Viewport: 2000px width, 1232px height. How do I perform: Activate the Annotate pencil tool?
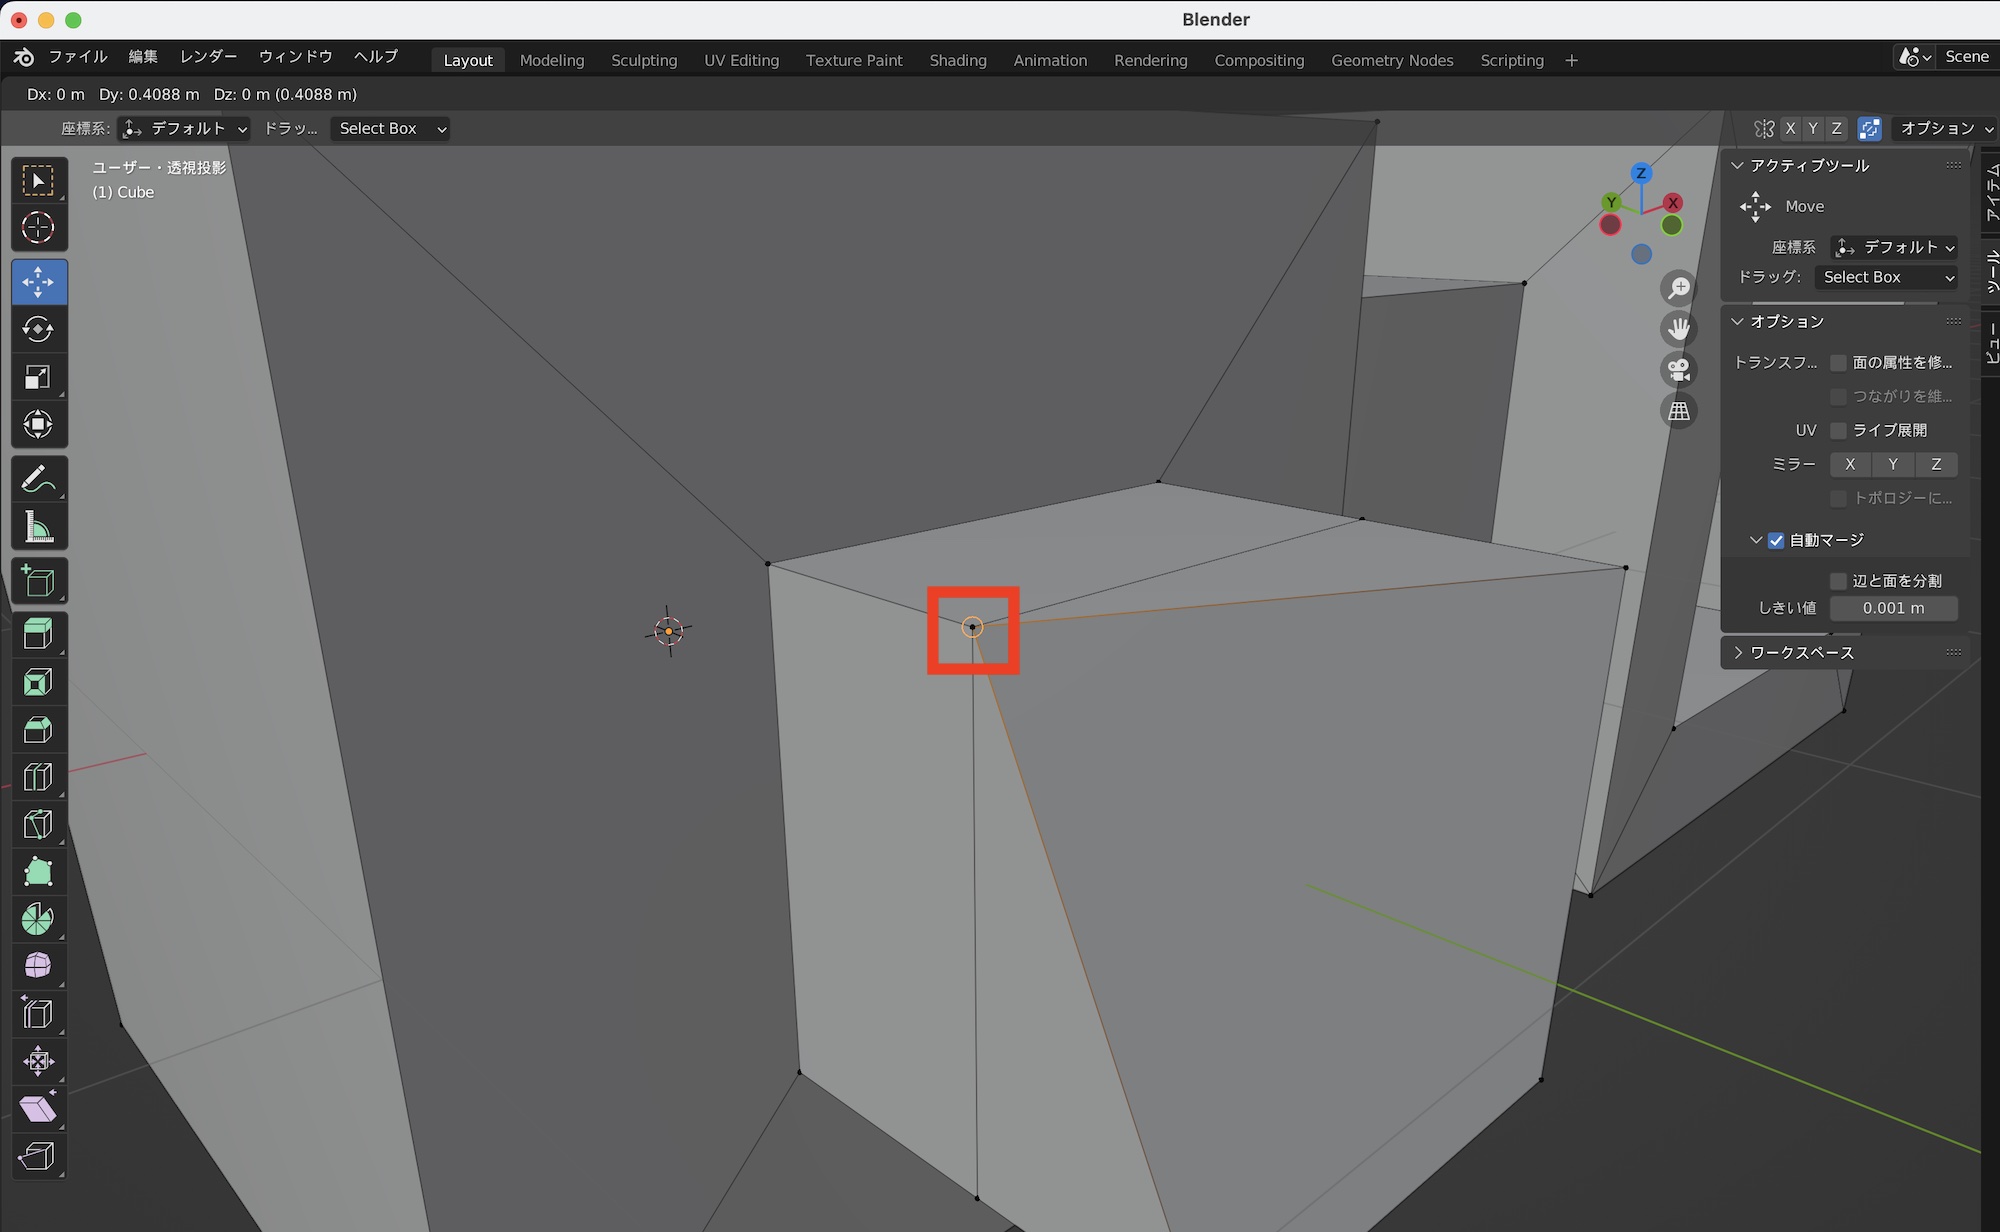coord(38,479)
